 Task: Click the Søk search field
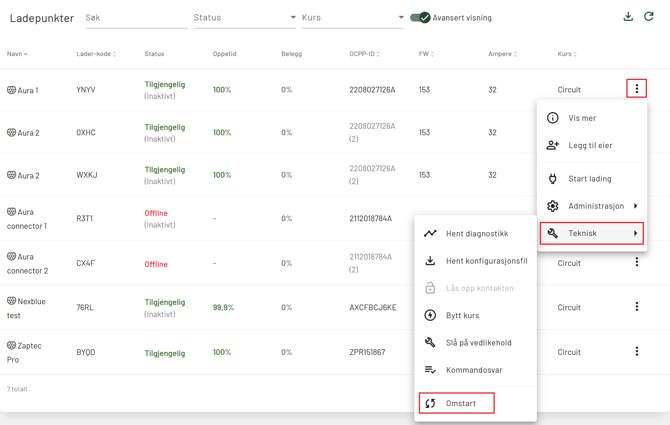pos(133,18)
